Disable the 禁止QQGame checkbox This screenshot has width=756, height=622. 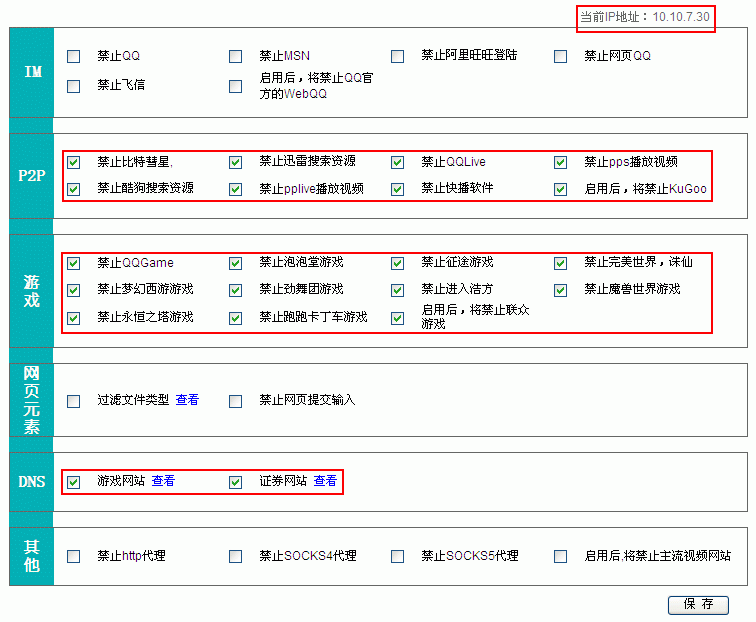click(73, 264)
